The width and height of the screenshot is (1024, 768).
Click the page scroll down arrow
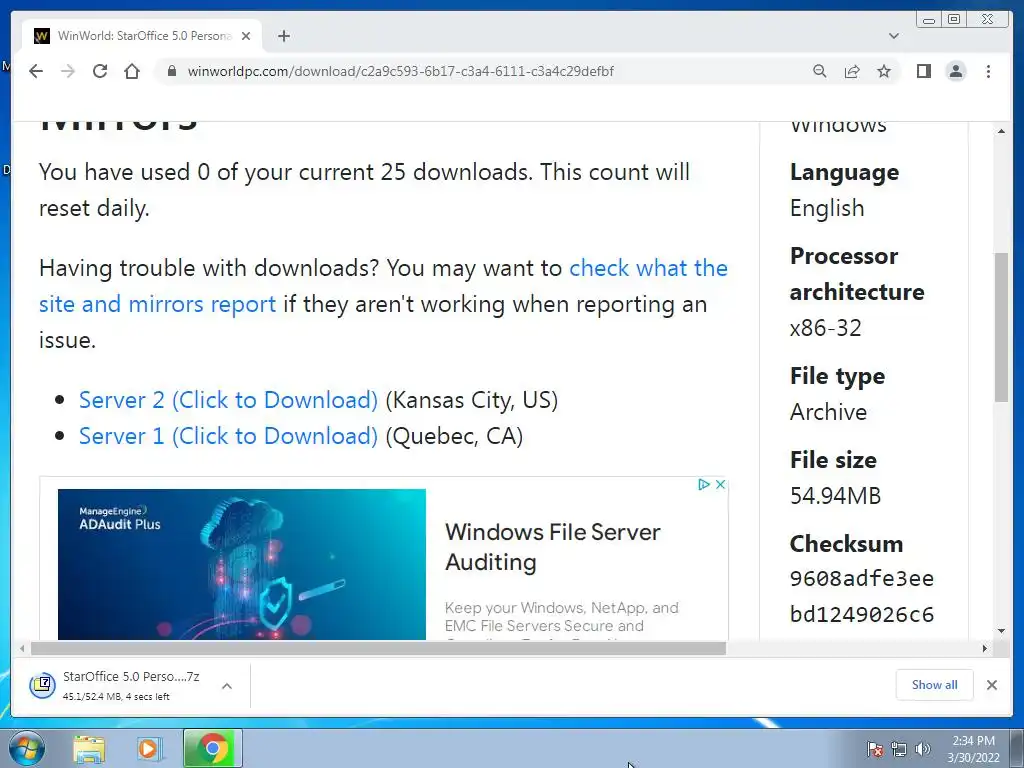coord(1001,631)
